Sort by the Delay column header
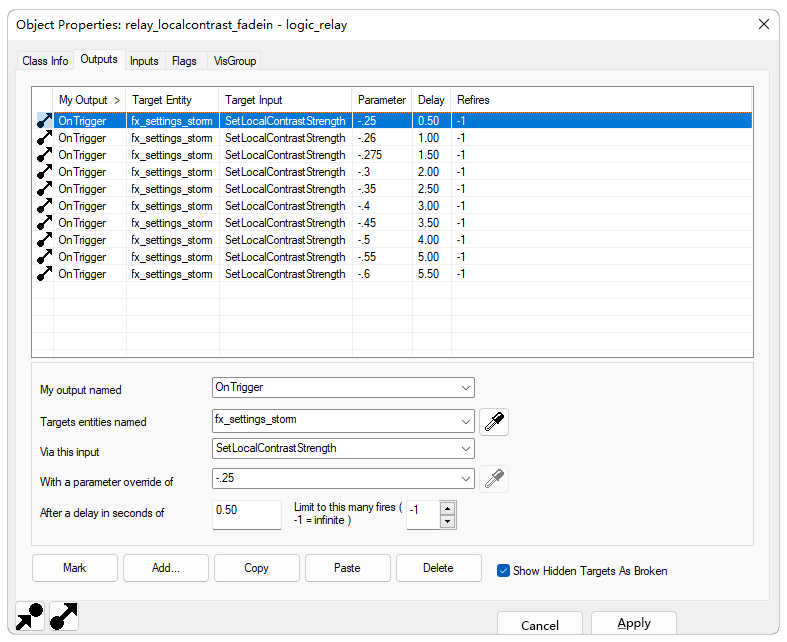787x642 pixels. pos(431,100)
